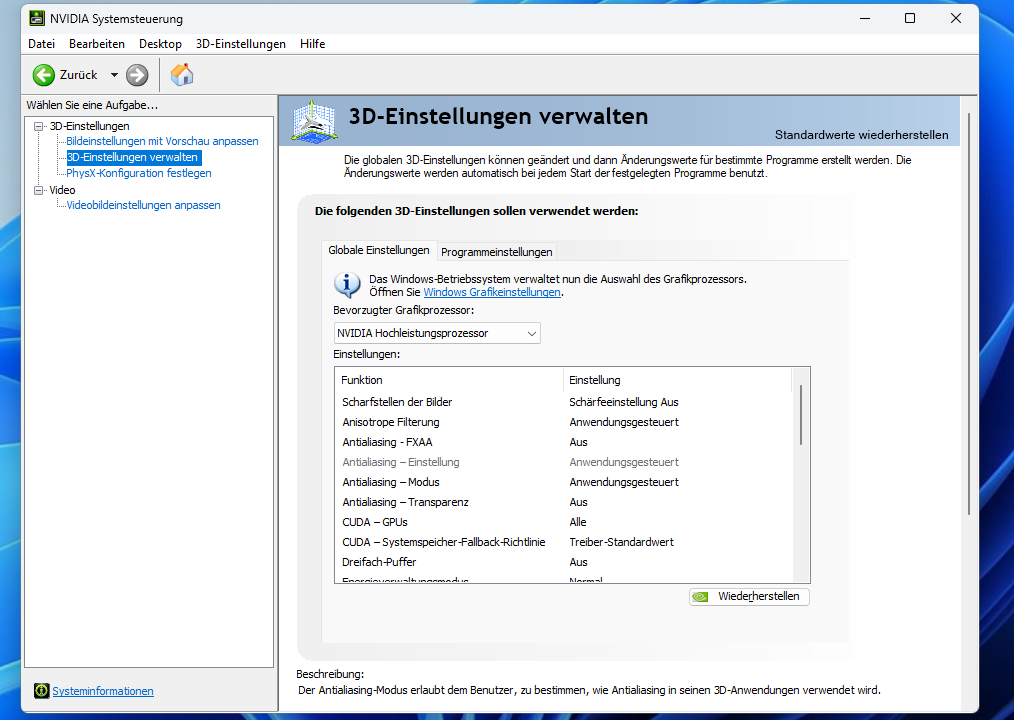Viewport: 1014px width, 720px height.
Task: Click the Windows Grafikeinstellungen link
Action: (x=491, y=292)
